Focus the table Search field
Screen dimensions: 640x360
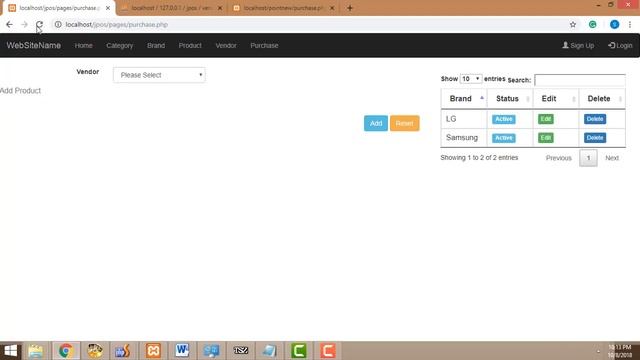580,80
